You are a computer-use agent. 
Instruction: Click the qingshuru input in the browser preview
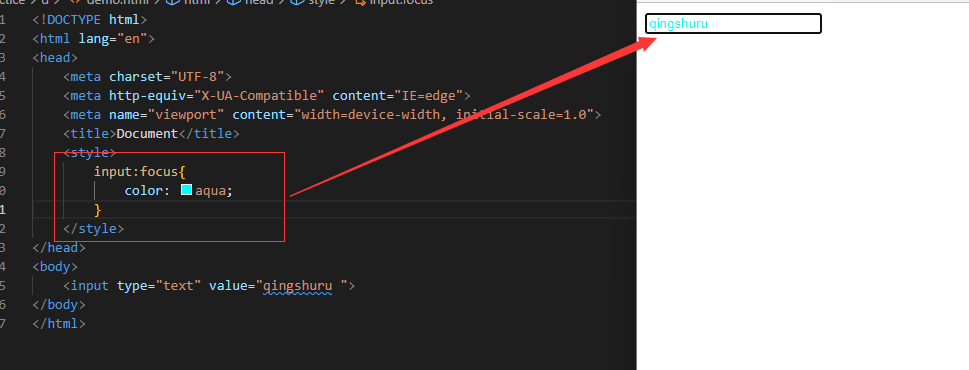point(733,23)
